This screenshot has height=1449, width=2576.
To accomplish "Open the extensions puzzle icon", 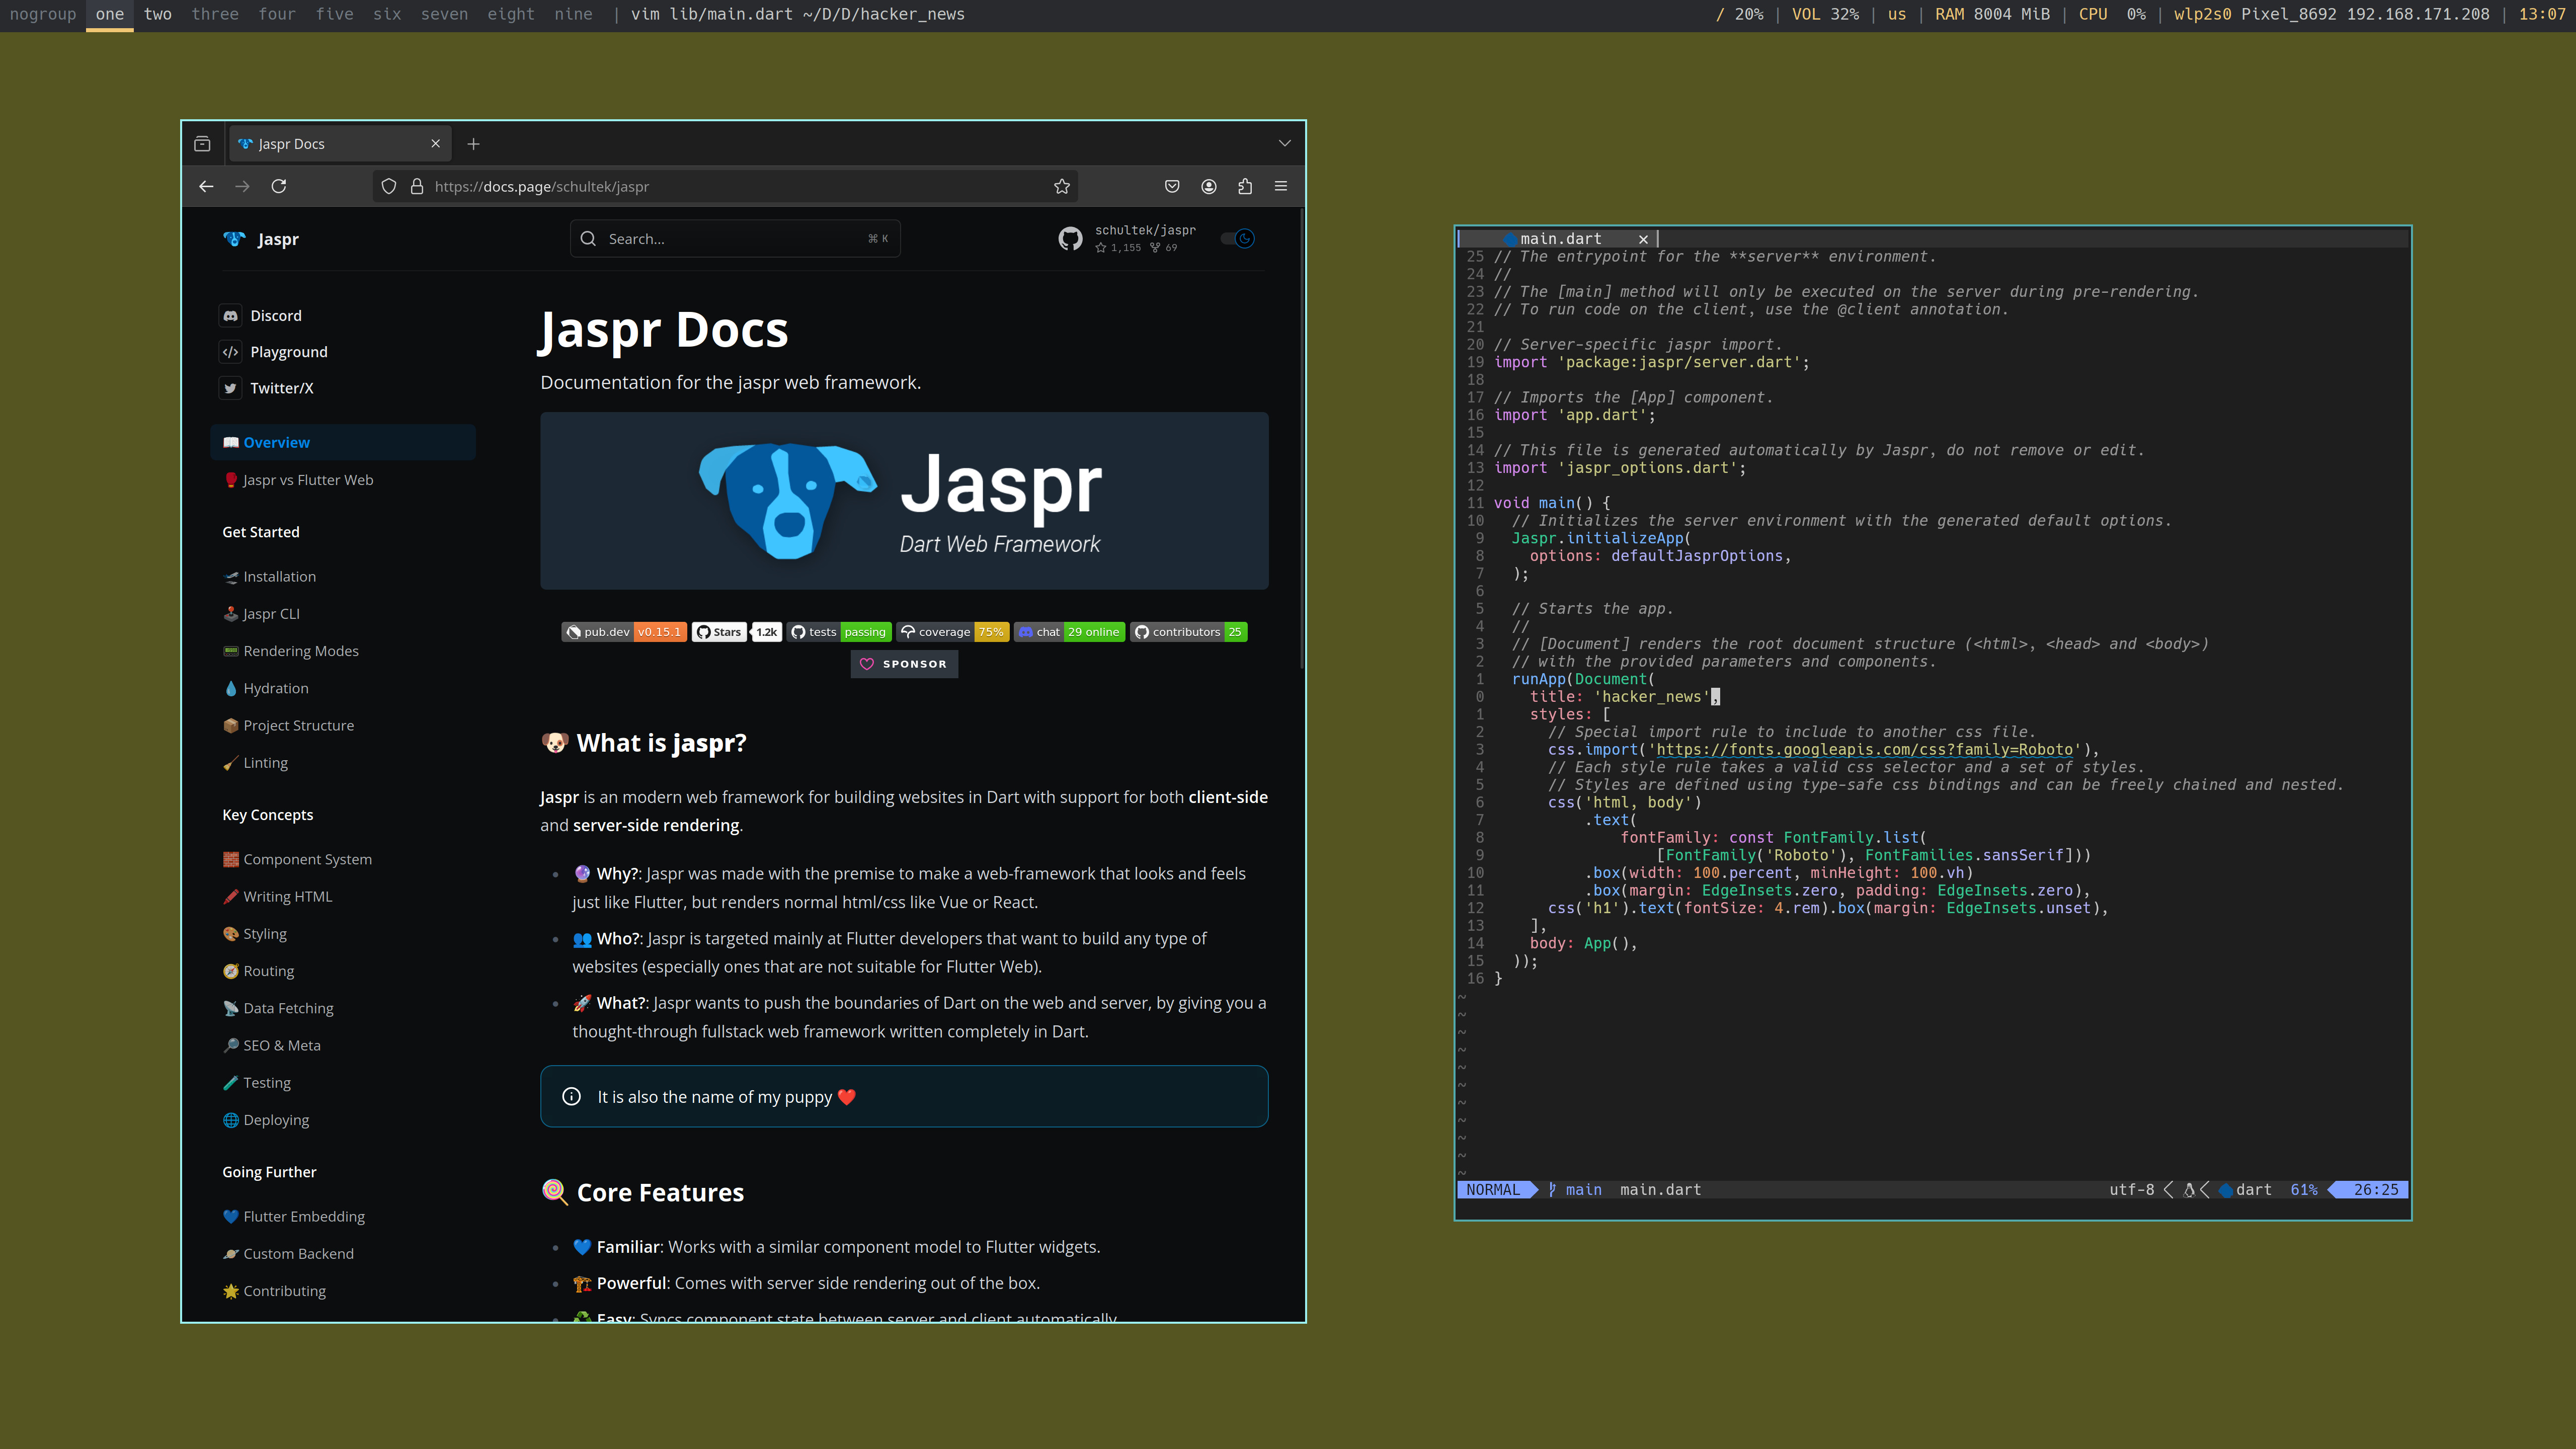I will [x=1244, y=186].
